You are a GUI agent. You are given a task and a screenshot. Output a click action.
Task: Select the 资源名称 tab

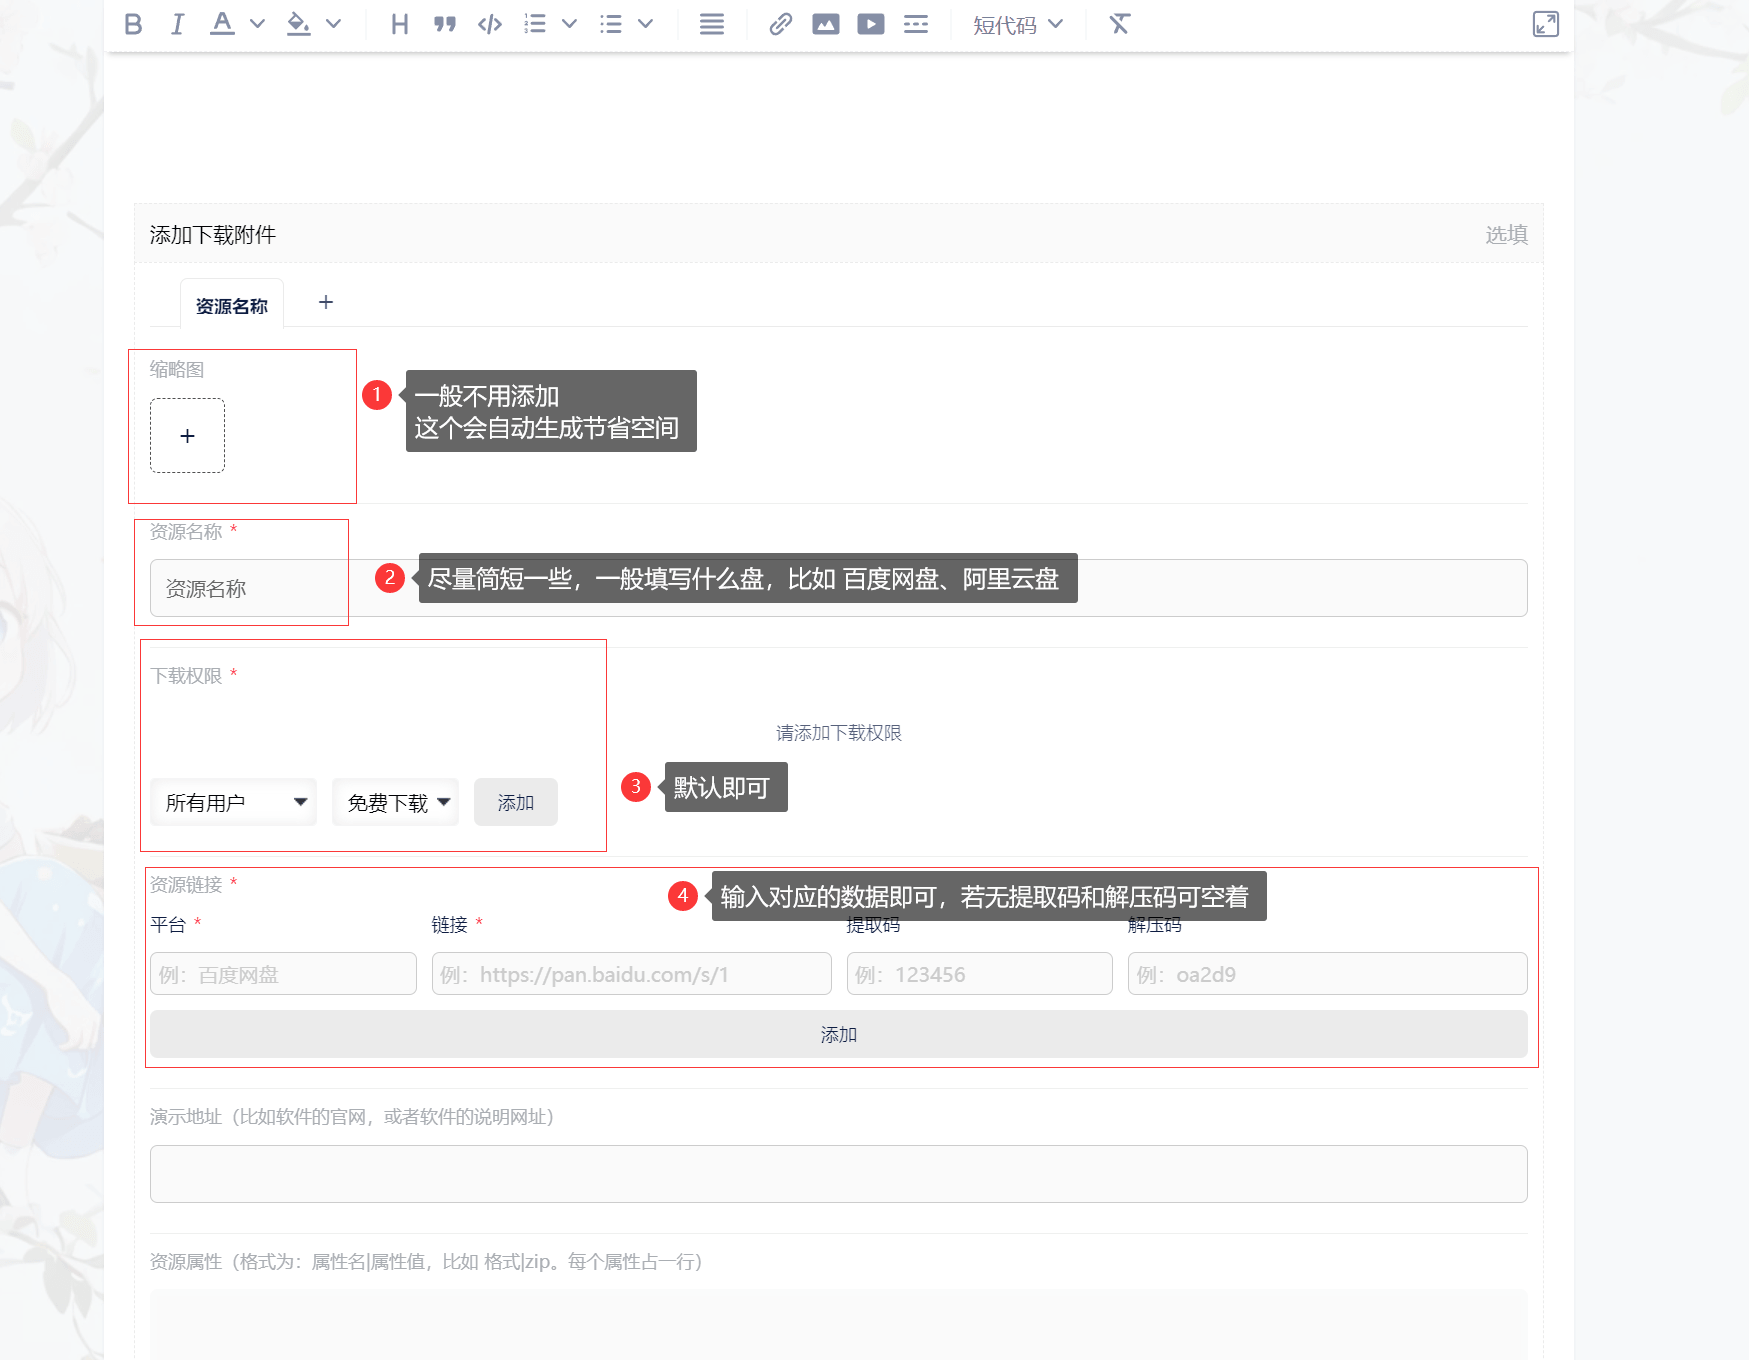(231, 306)
